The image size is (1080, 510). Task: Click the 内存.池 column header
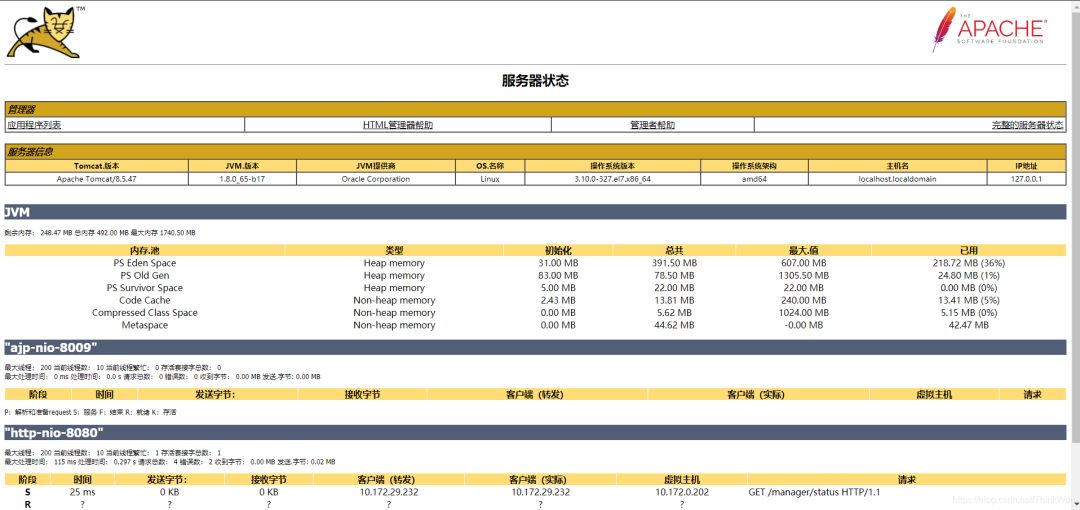click(145, 250)
